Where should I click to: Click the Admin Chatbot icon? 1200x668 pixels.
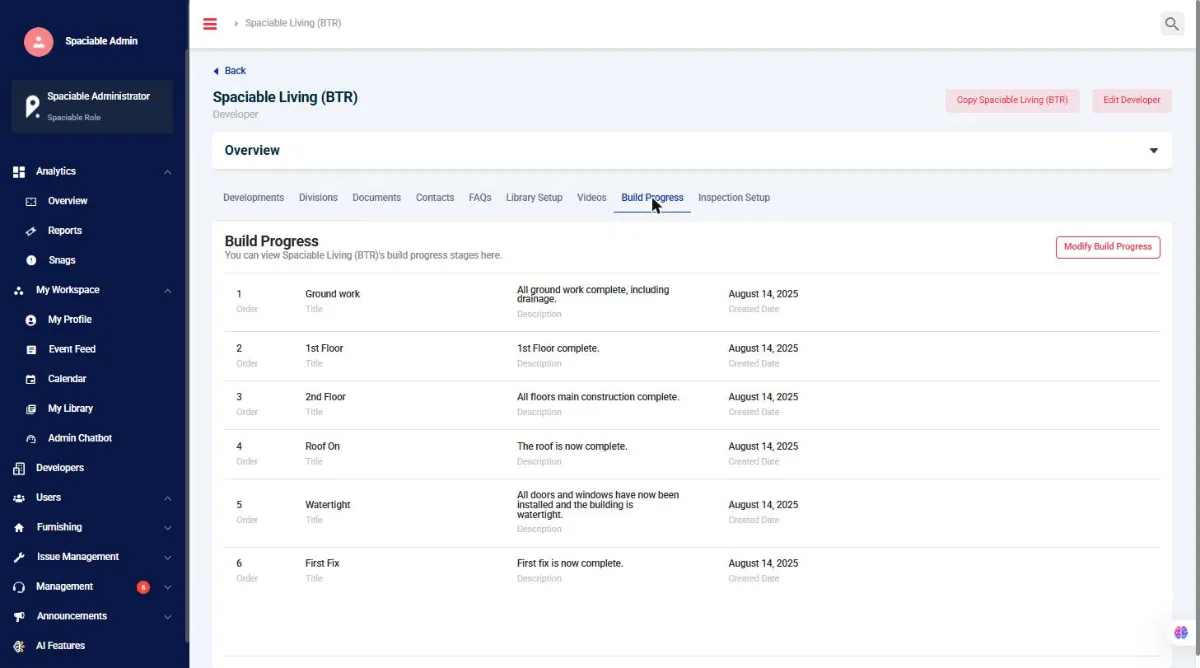(31, 438)
